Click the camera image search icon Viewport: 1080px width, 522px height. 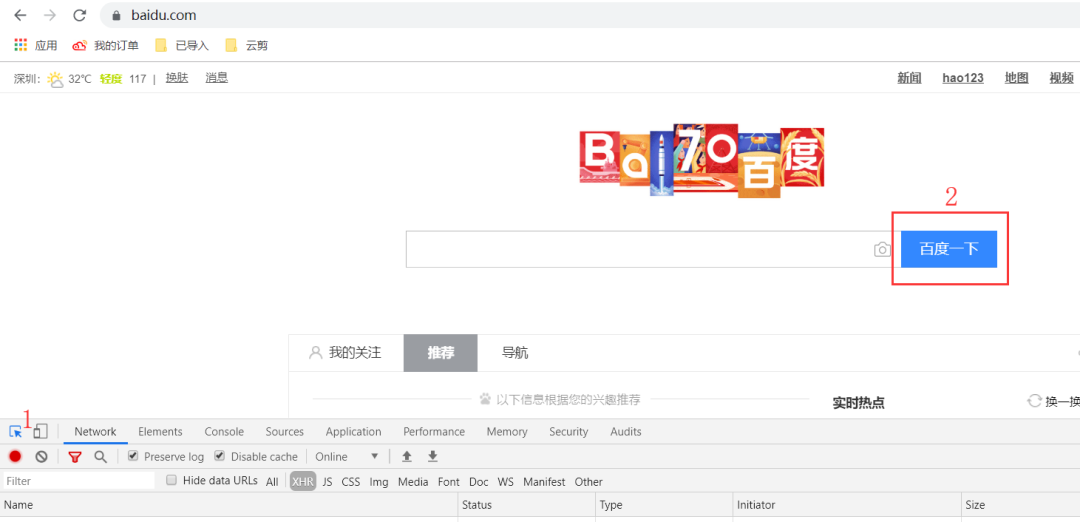click(882, 249)
